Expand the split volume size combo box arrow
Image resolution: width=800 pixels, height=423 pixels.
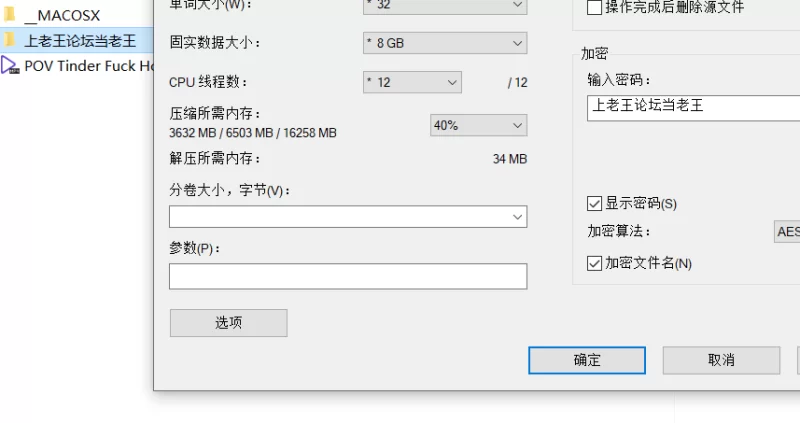(517, 217)
